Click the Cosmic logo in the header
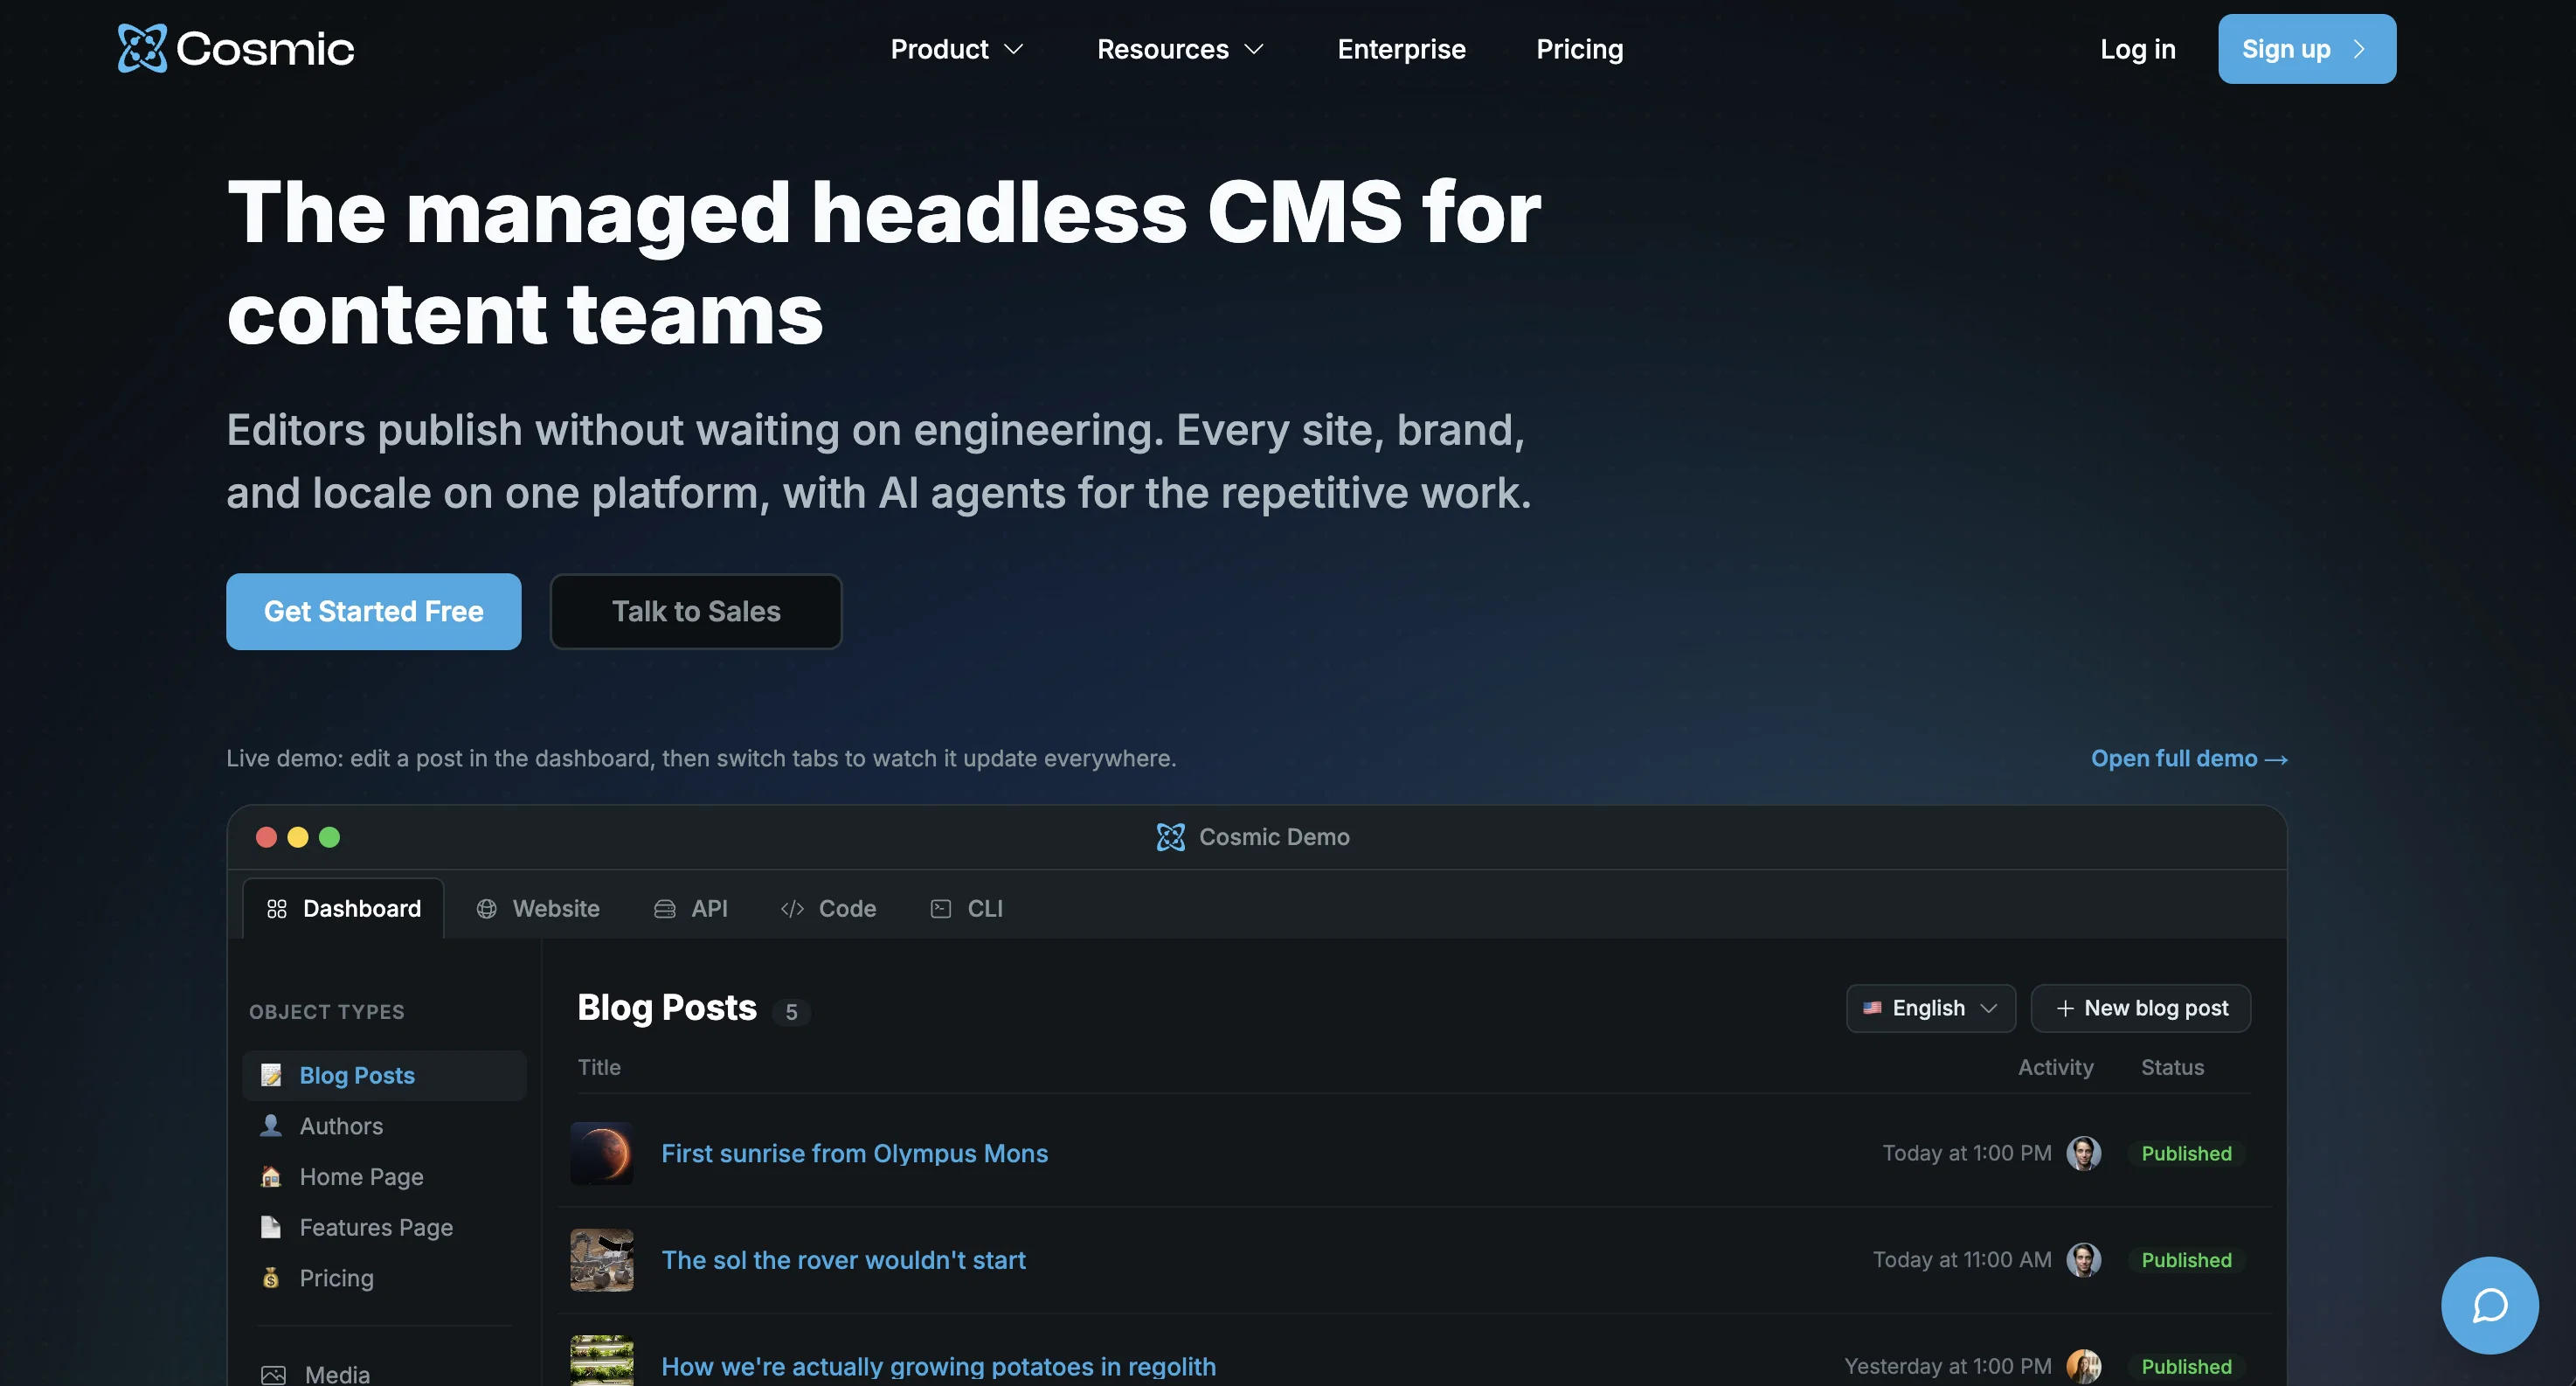Viewport: 2576px width, 1386px height. coord(236,48)
